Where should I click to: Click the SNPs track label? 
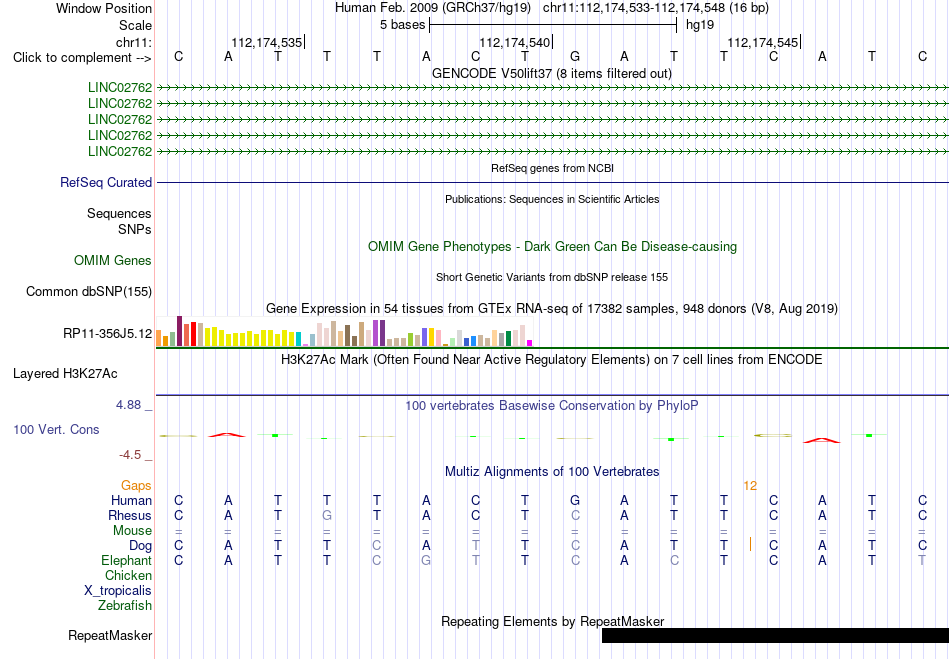[x=135, y=229]
